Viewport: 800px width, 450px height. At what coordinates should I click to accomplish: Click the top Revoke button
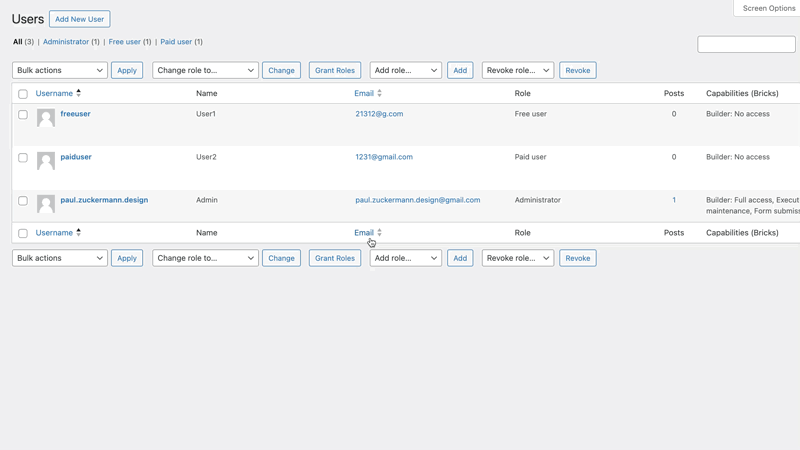tap(578, 70)
